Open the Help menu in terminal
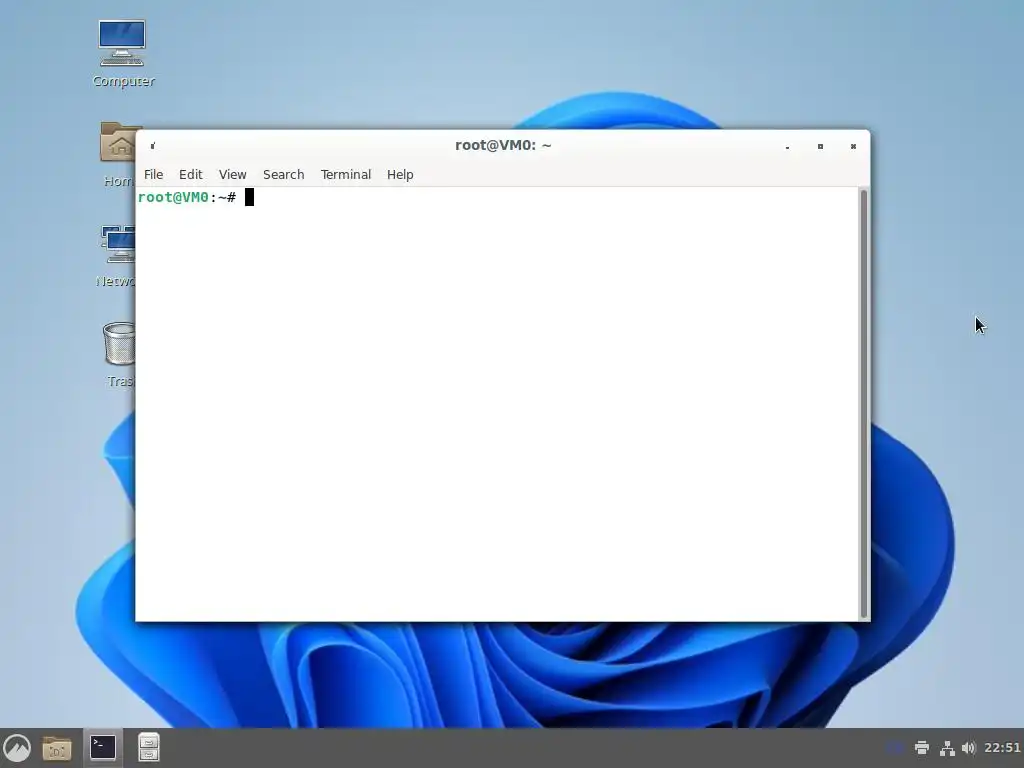The image size is (1024, 768). tap(400, 174)
